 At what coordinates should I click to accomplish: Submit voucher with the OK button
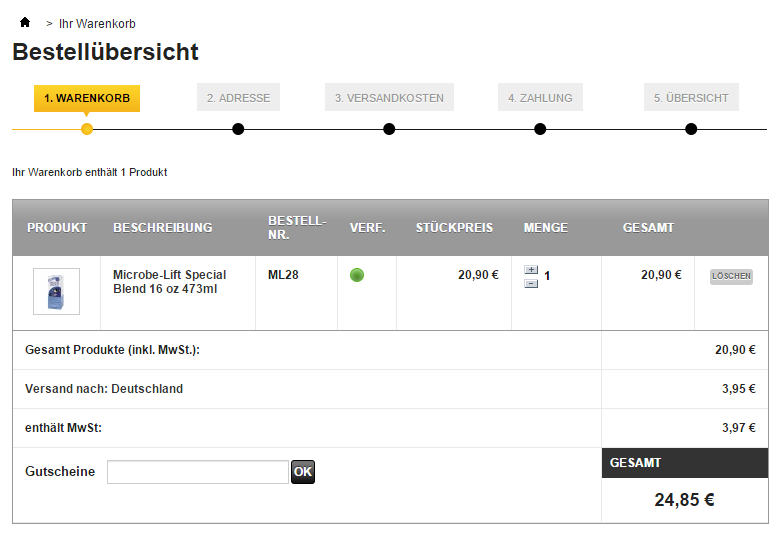point(303,472)
